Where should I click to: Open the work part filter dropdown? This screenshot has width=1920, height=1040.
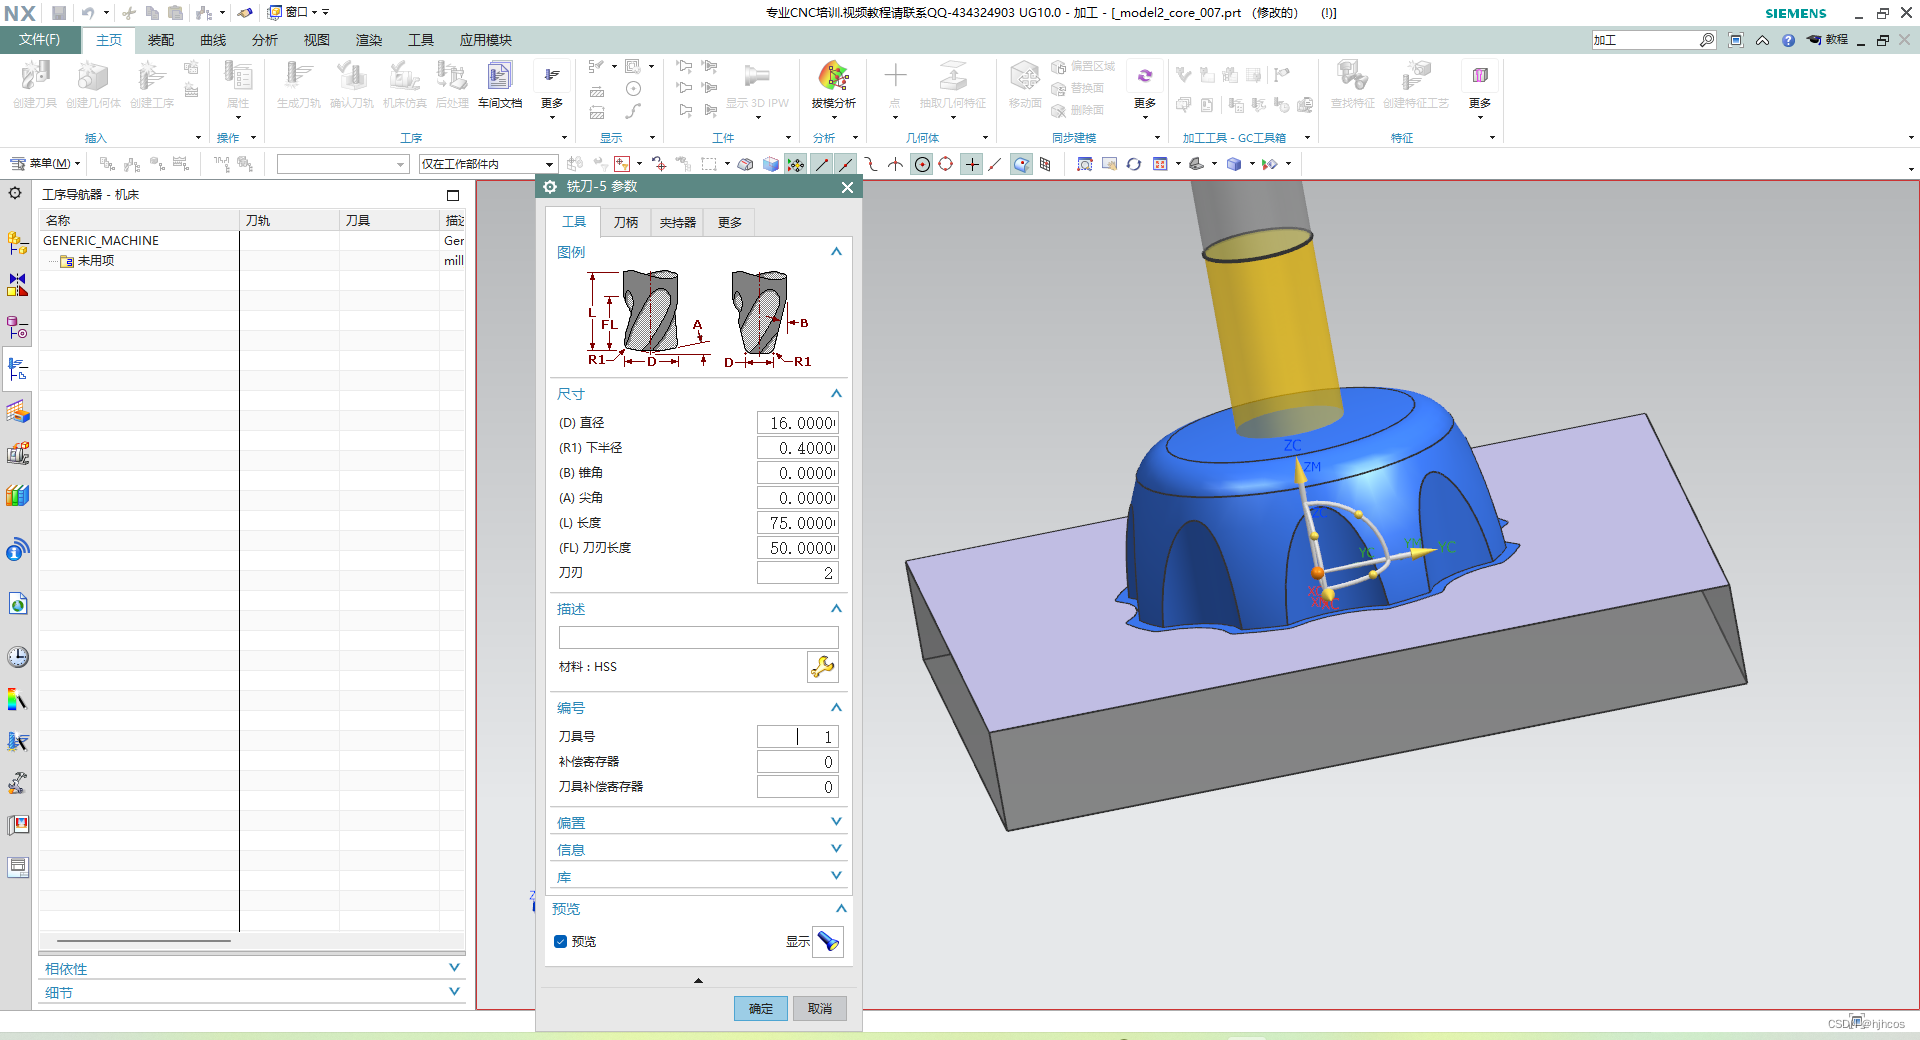[487, 164]
